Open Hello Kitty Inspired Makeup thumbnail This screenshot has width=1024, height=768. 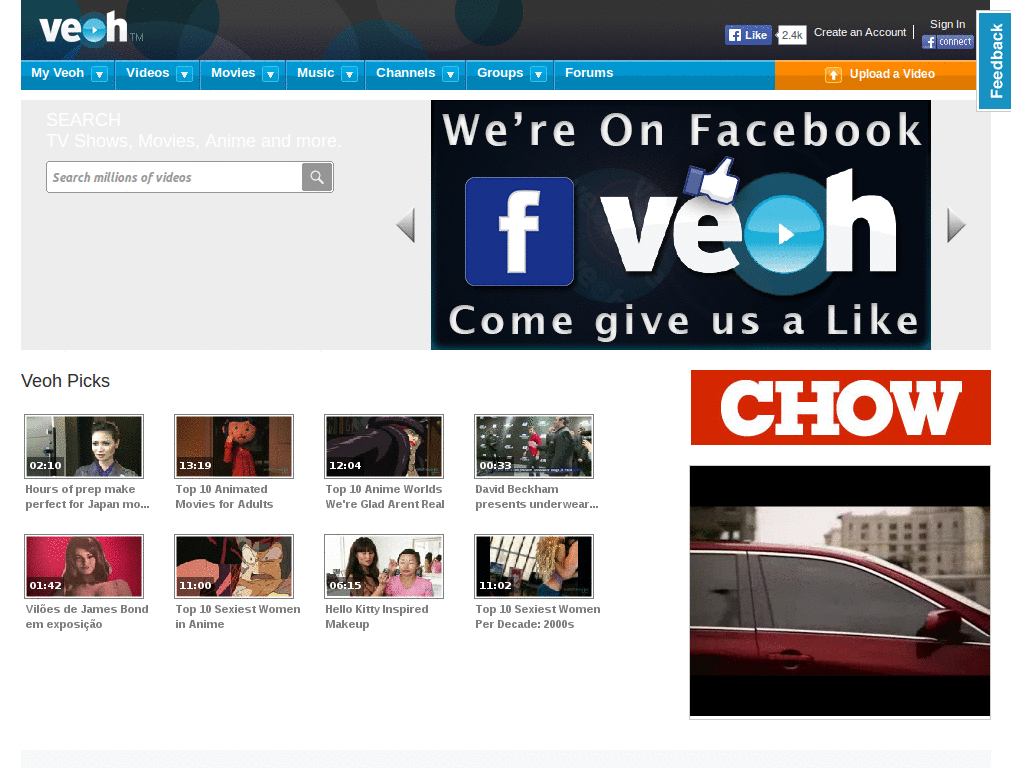tap(384, 566)
